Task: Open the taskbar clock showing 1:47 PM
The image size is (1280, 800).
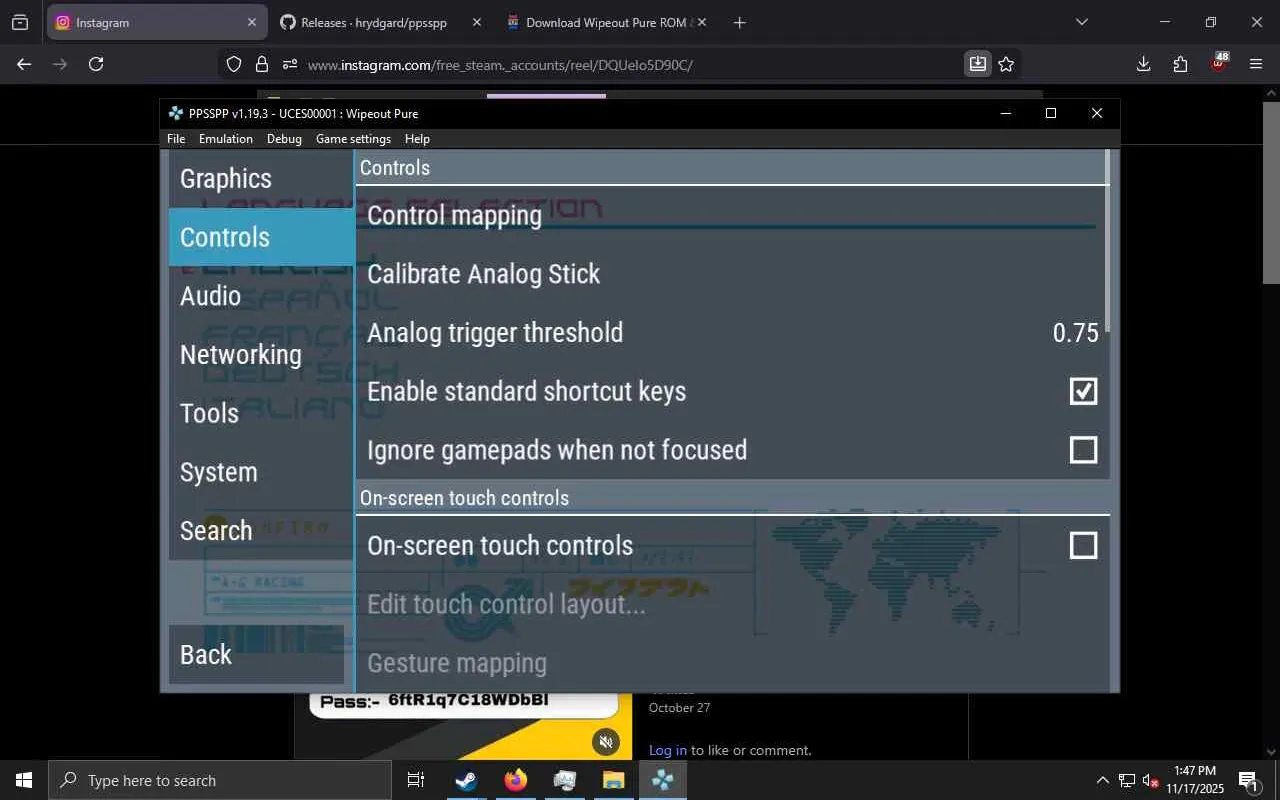Action: click(x=1195, y=780)
